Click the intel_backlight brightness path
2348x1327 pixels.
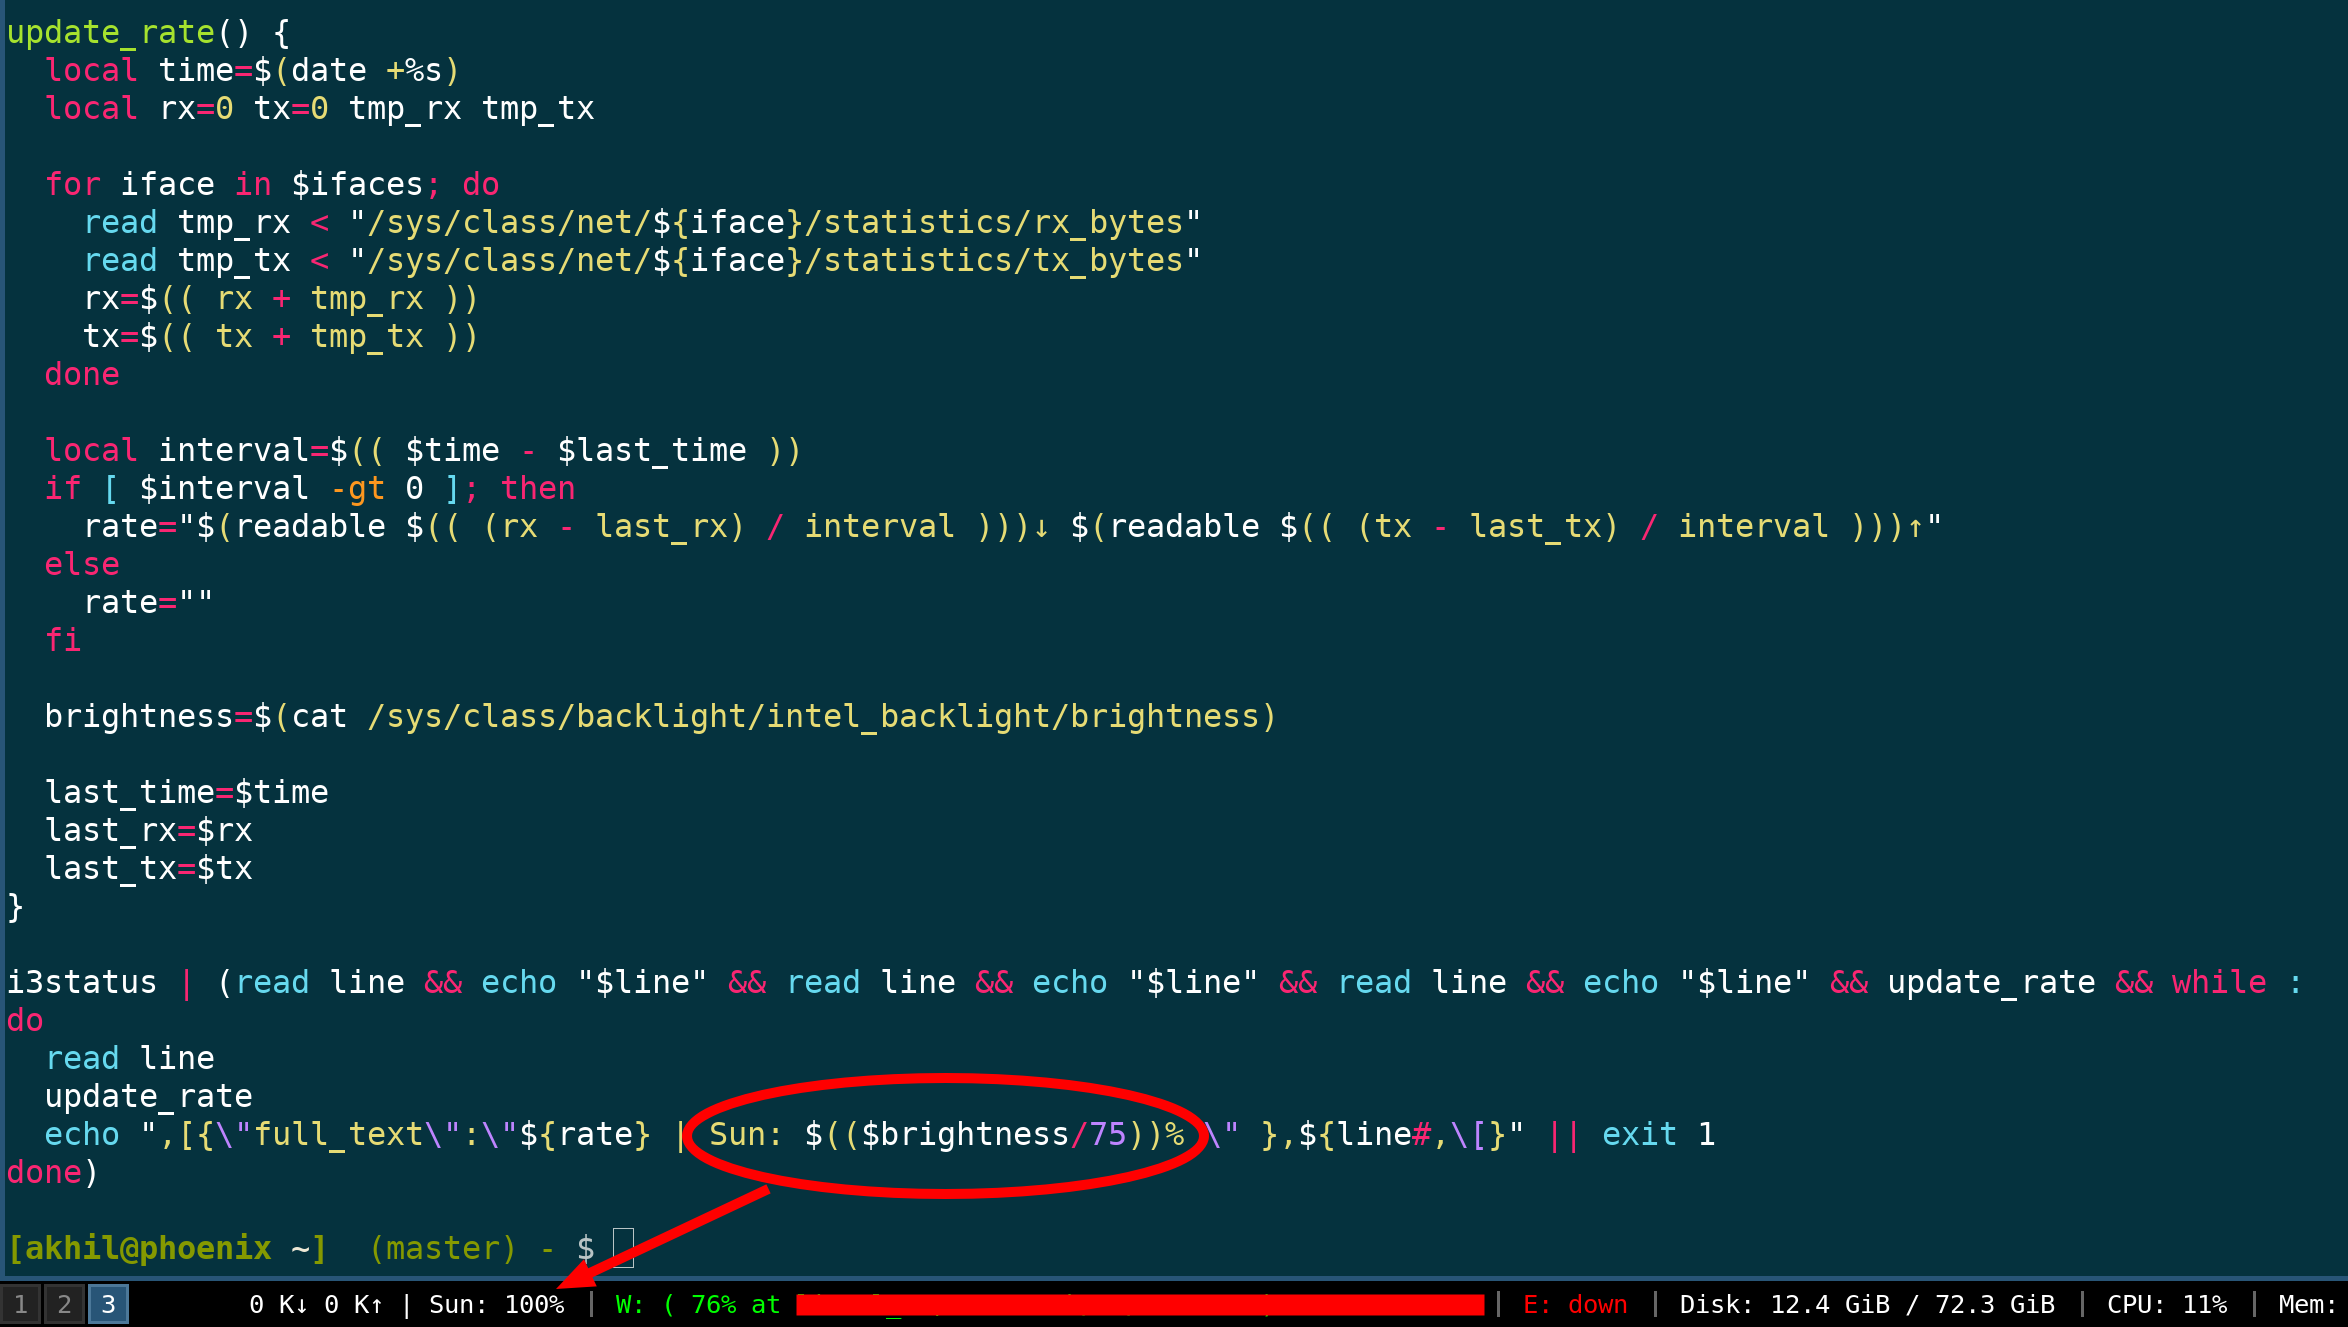pos(813,716)
